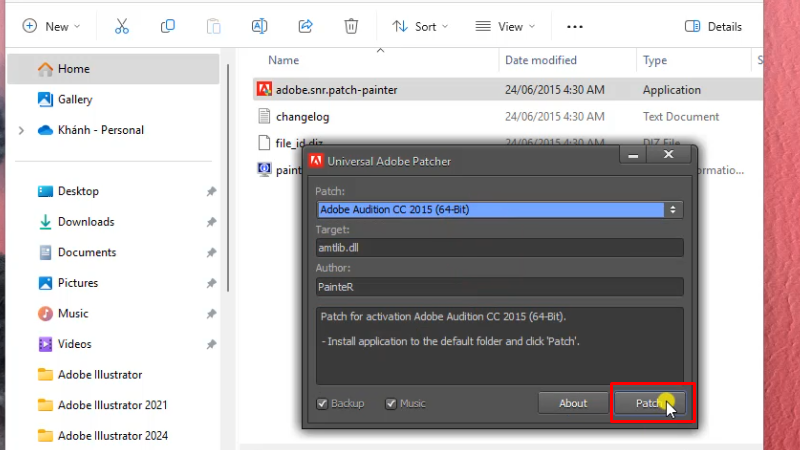Open the Adobe Illustrator 2024 folder
Image resolution: width=800 pixels, height=450 pixels.
click(x=113, y=436)
